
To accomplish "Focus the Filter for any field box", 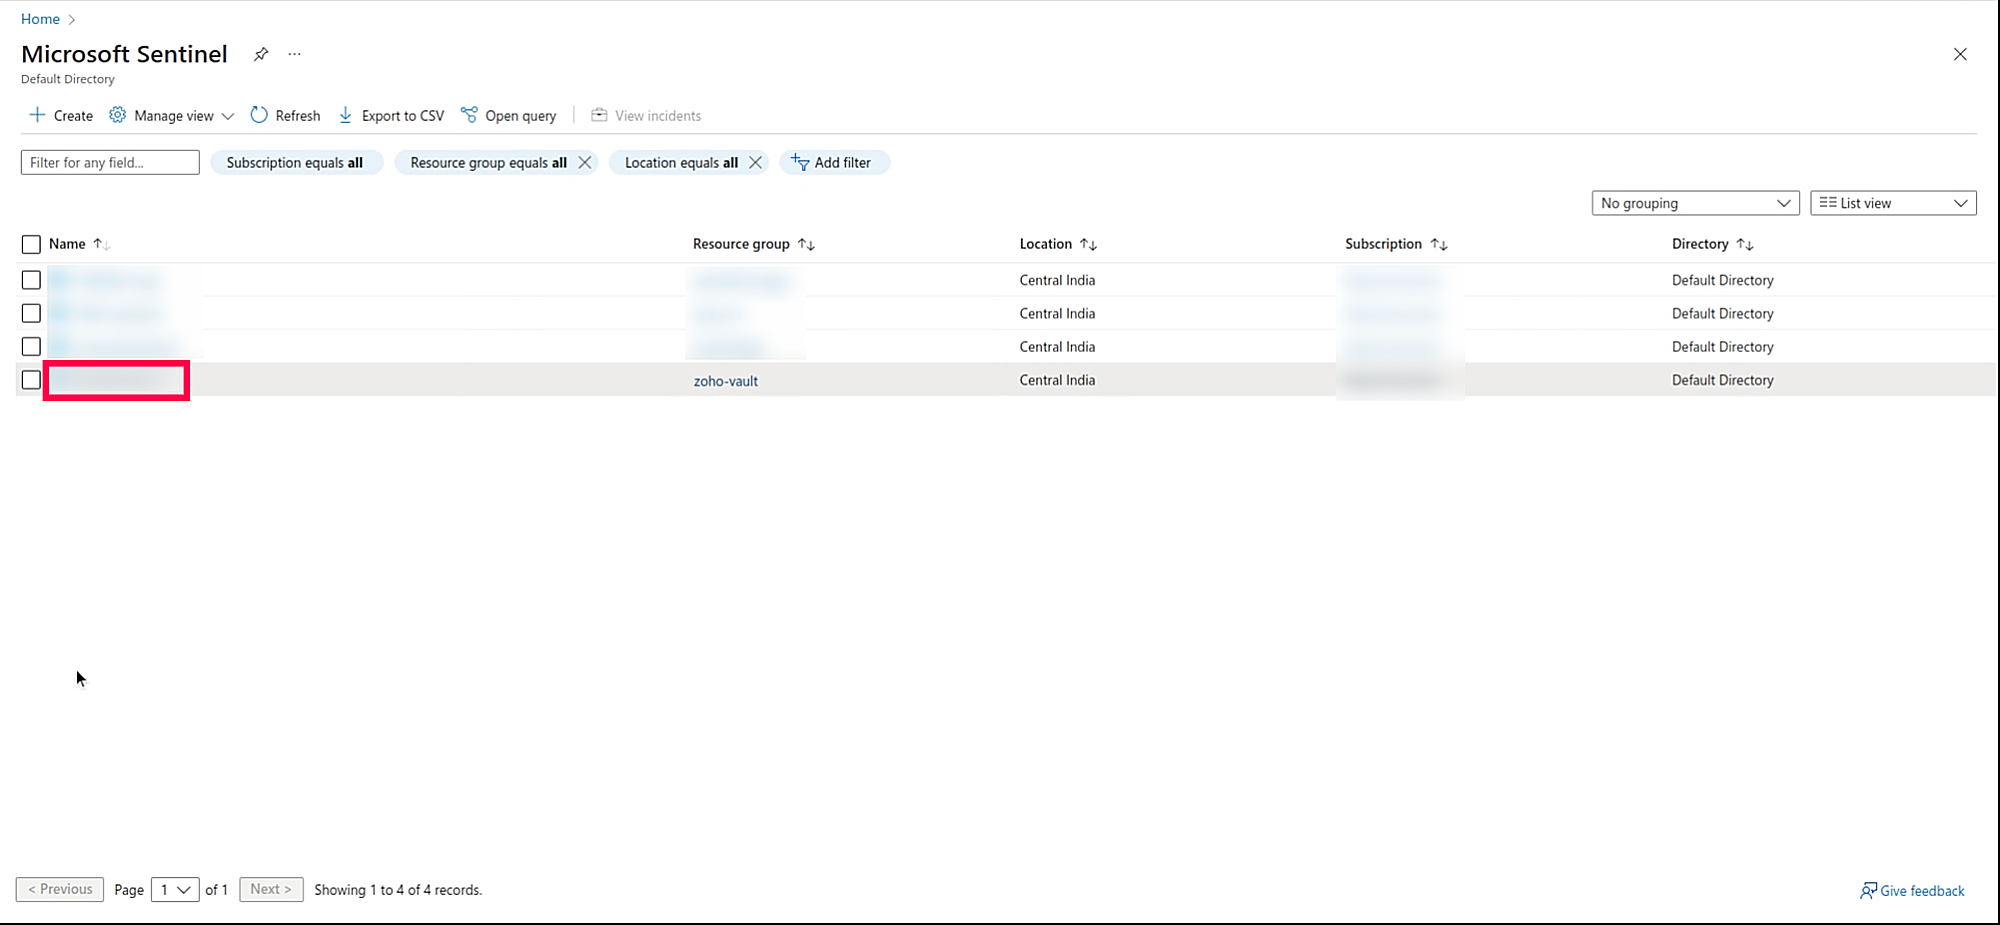I will click(110, 162).
